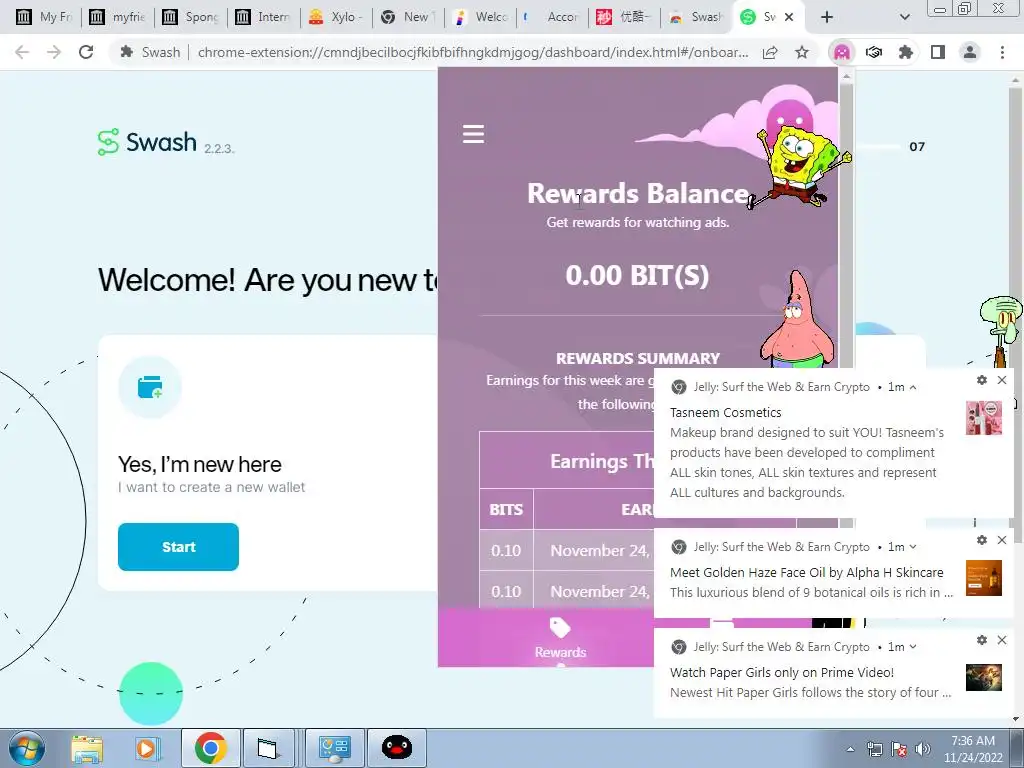Open the hamburger menu in the rewards popup
Viewport: 1024px width, 768px height.
click(x=473, y=134)
